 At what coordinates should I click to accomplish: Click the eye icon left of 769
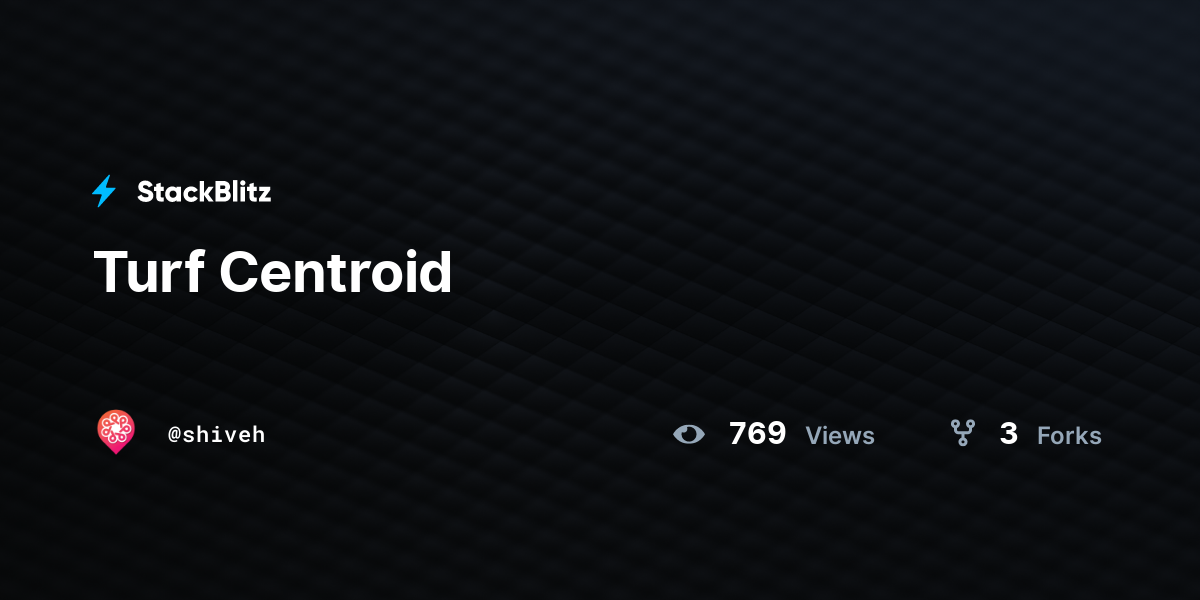point(689,434)
